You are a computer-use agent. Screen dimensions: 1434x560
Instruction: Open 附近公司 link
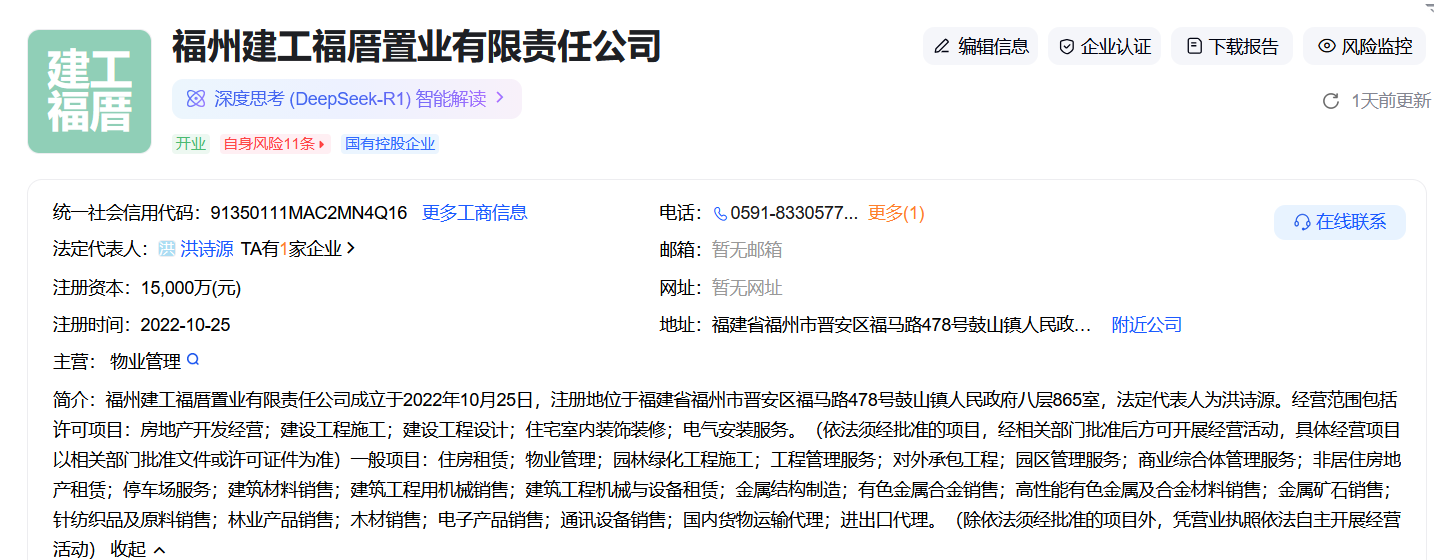tap(1146, 325)
